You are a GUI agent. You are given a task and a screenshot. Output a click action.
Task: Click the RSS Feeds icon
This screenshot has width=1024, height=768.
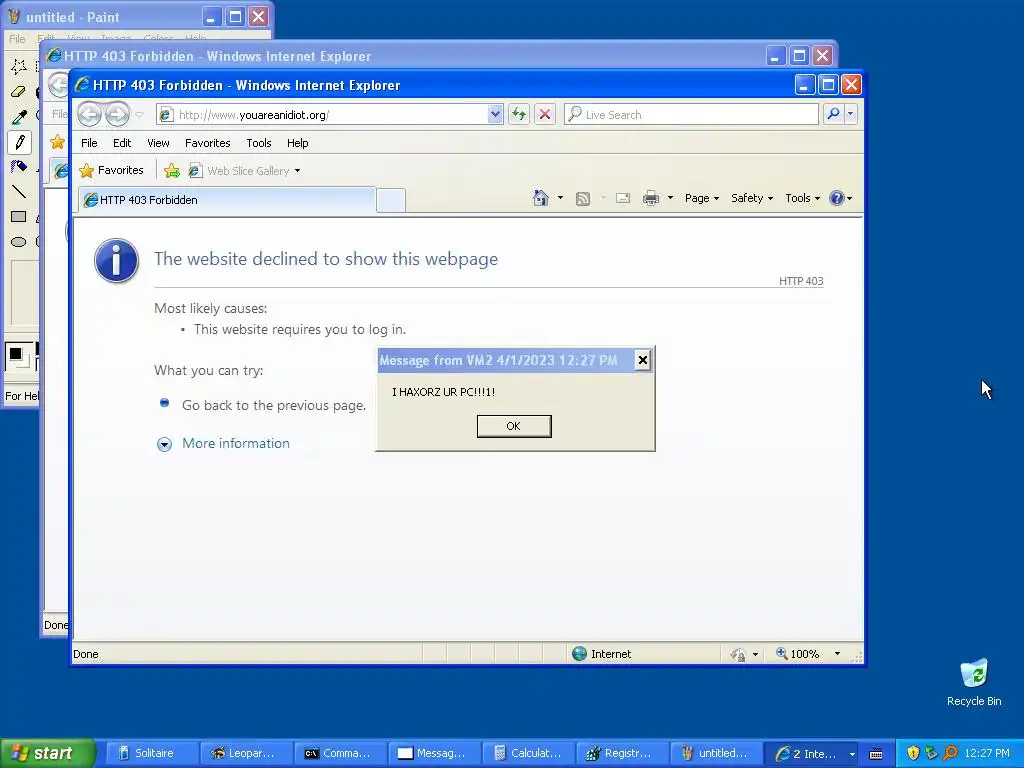point(583,199)
